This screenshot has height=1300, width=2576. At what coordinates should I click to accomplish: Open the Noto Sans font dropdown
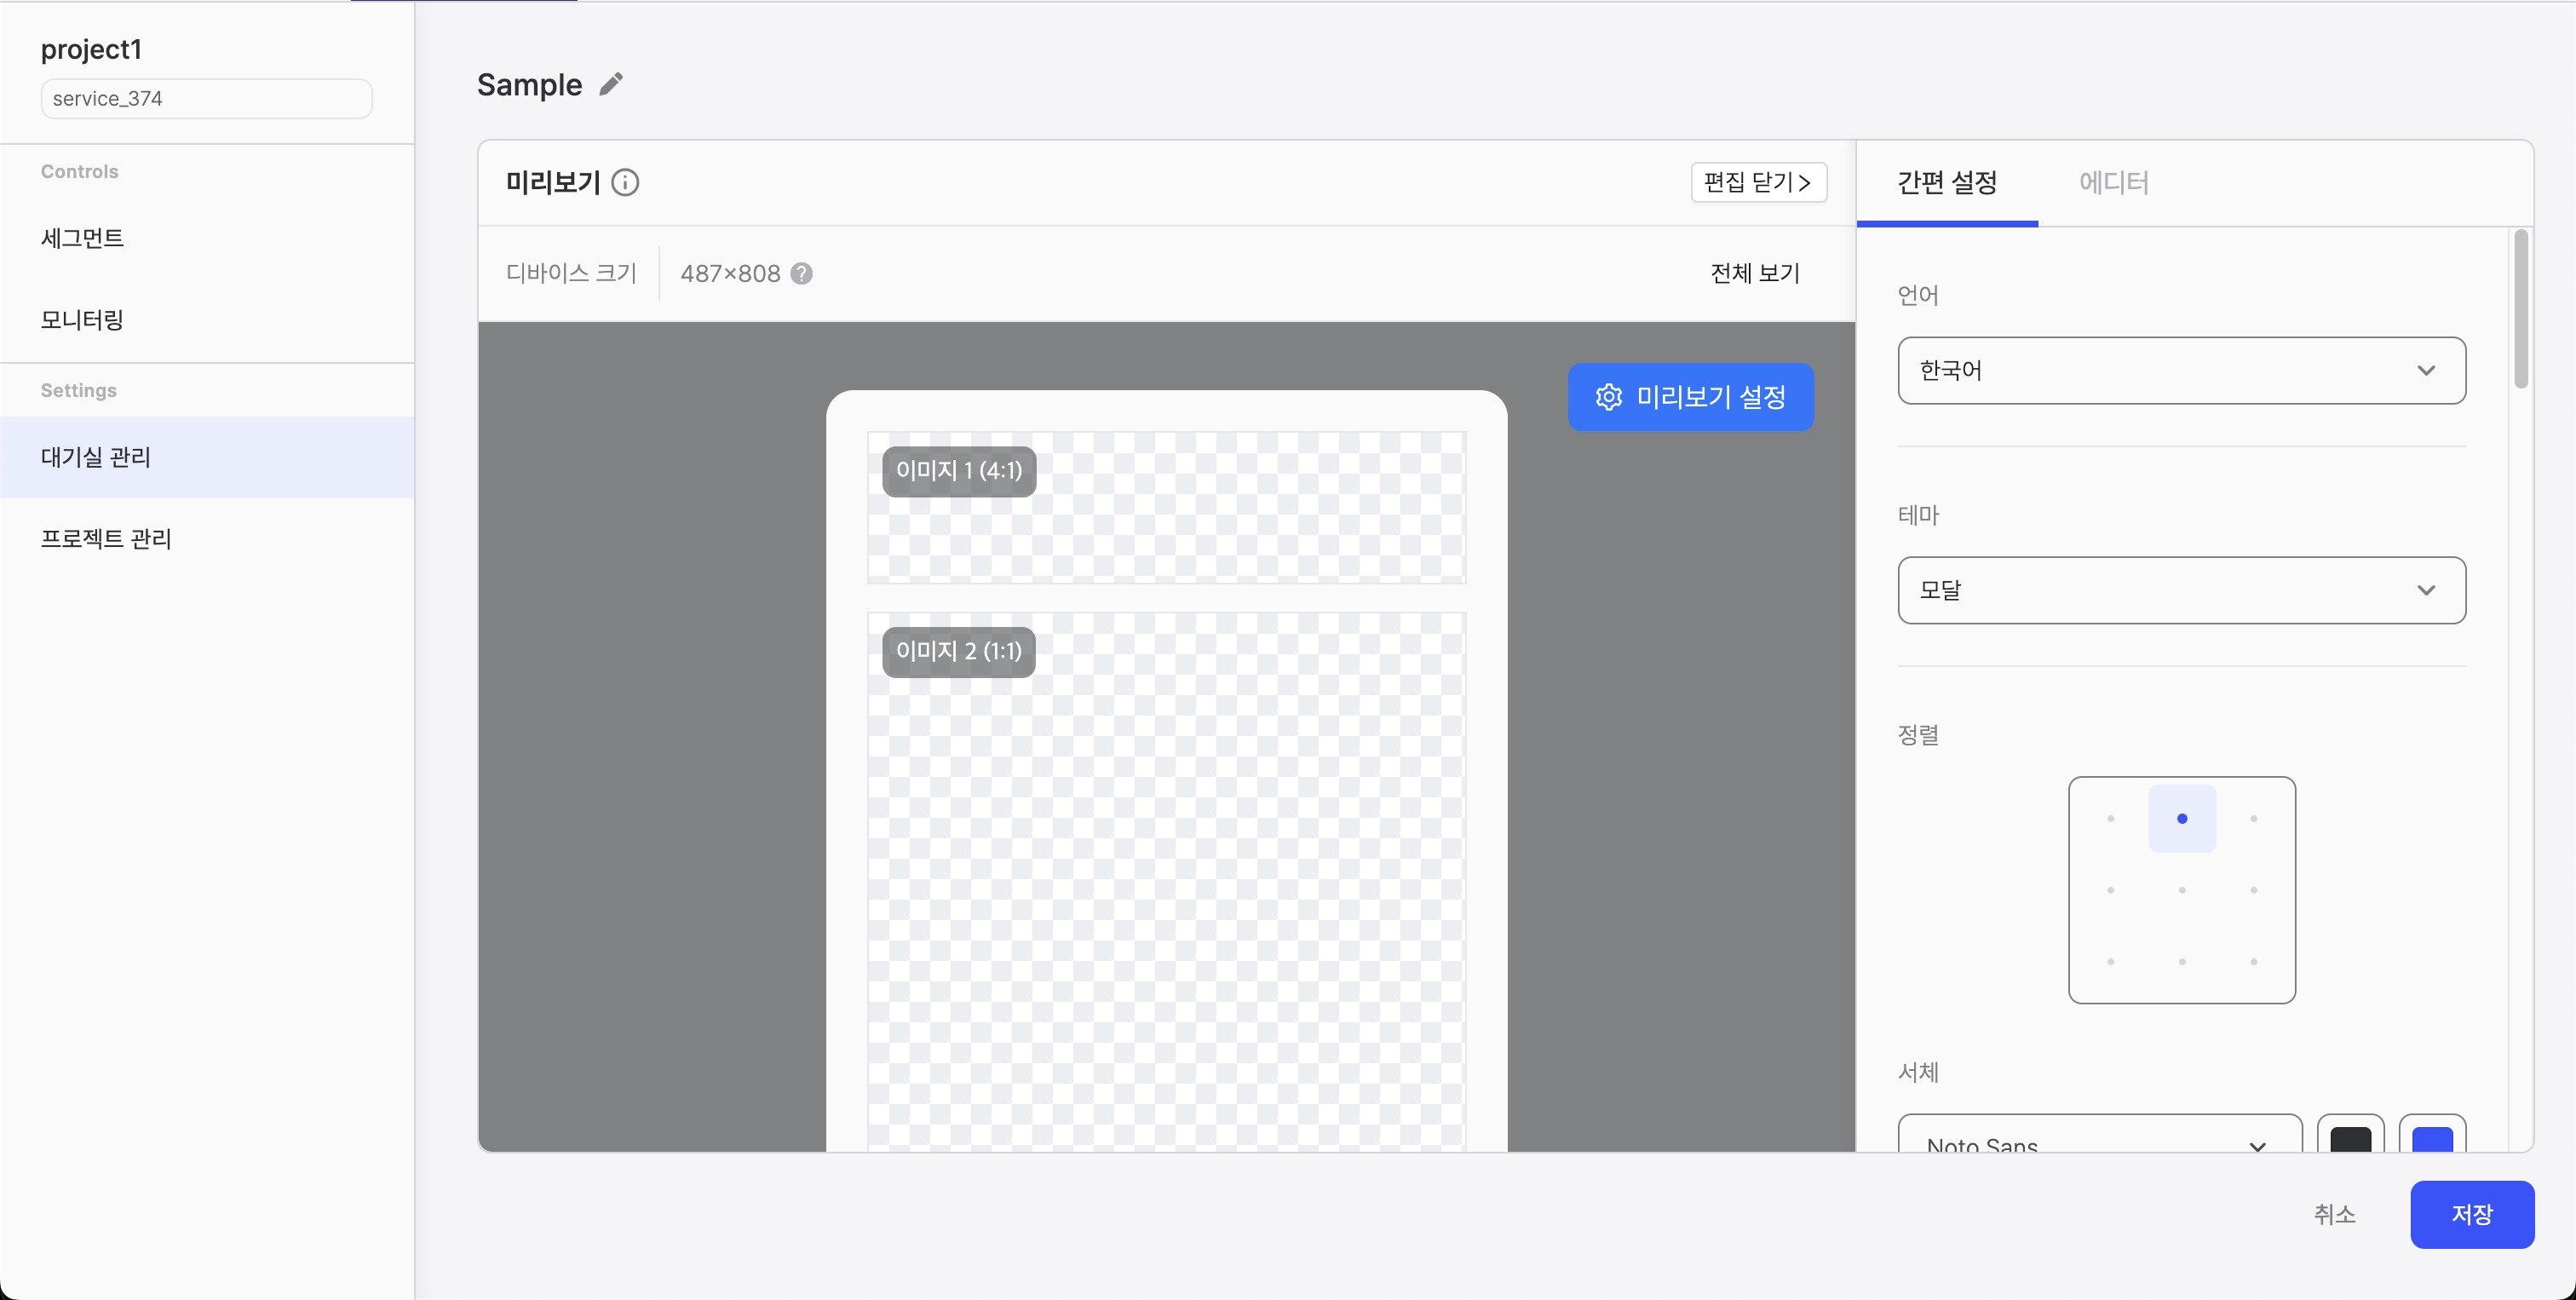click(2098, 1143)
